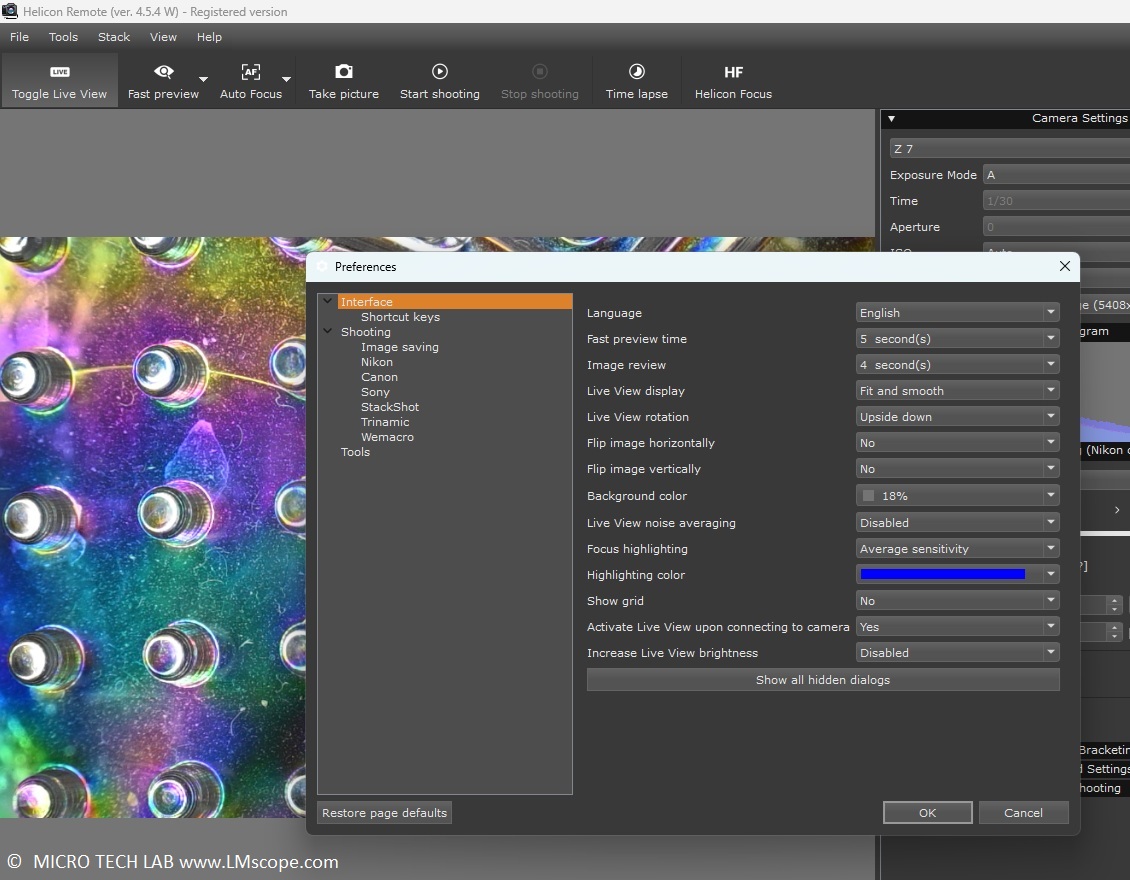This screenshot has width=1130, height=880.
Task: Open the Fast preview dropdown arrow
Action: point(204,80)
